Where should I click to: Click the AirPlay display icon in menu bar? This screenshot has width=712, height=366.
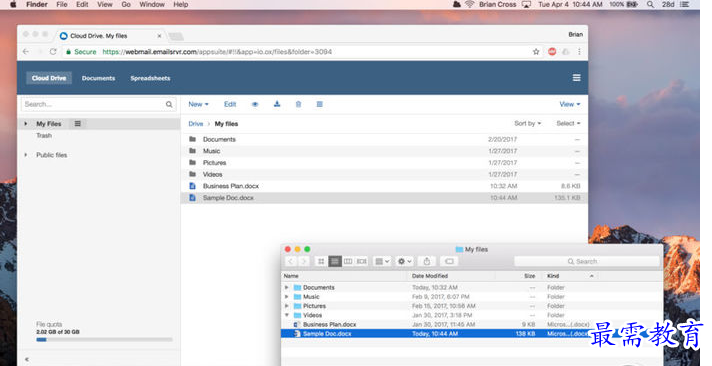526,4
